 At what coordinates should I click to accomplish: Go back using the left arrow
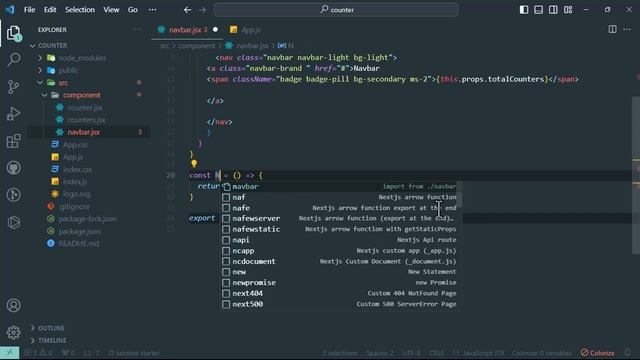tap(187, 10)
